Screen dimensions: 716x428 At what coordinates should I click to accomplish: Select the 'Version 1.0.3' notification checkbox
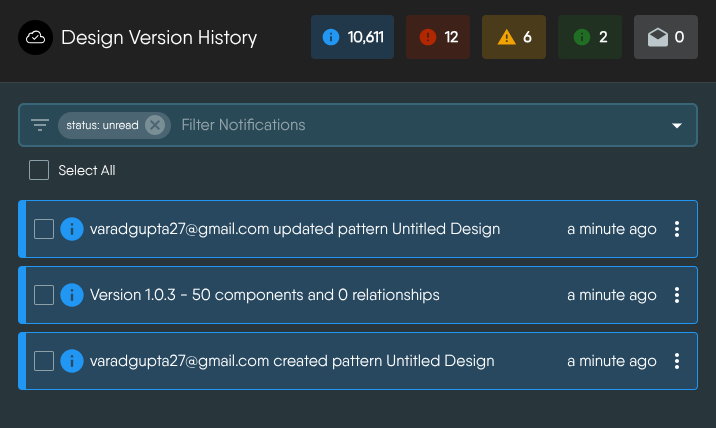pyautogui.click(x=44, y=295)
